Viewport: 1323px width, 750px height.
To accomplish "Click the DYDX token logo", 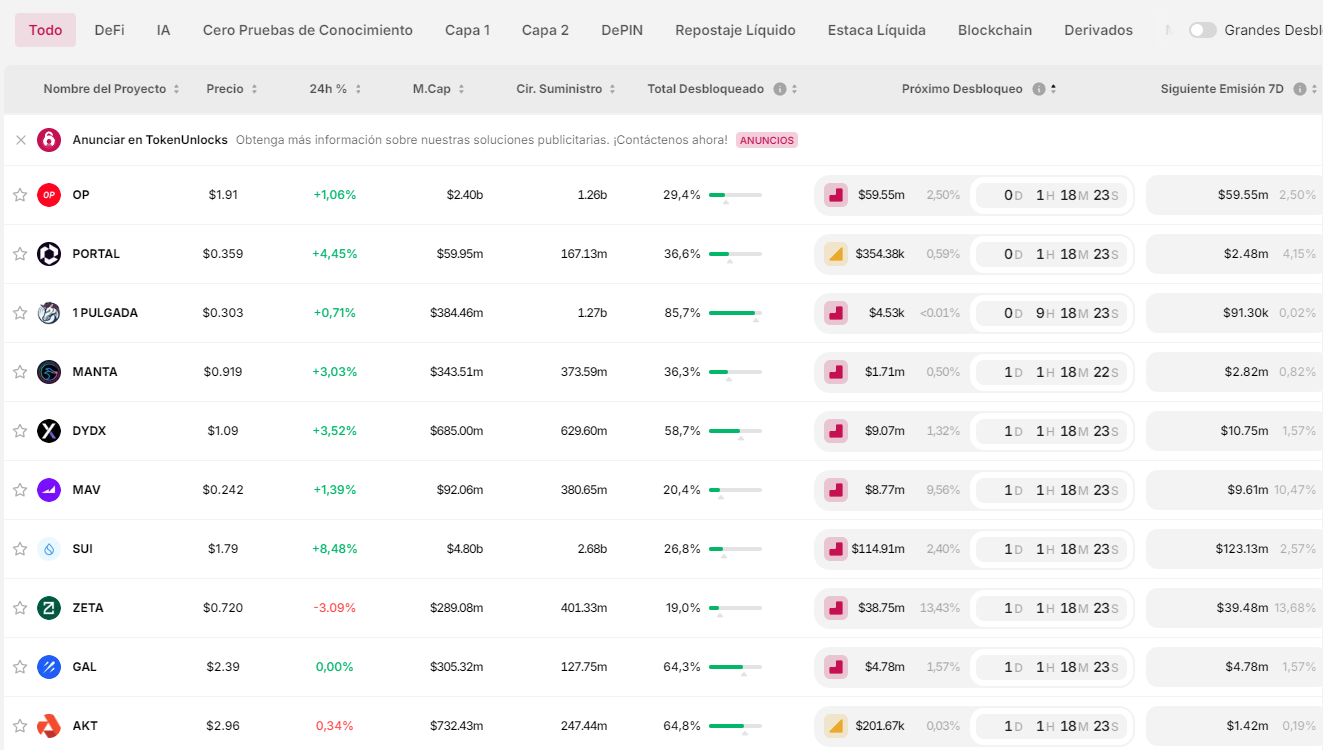I will coord(49,431).
